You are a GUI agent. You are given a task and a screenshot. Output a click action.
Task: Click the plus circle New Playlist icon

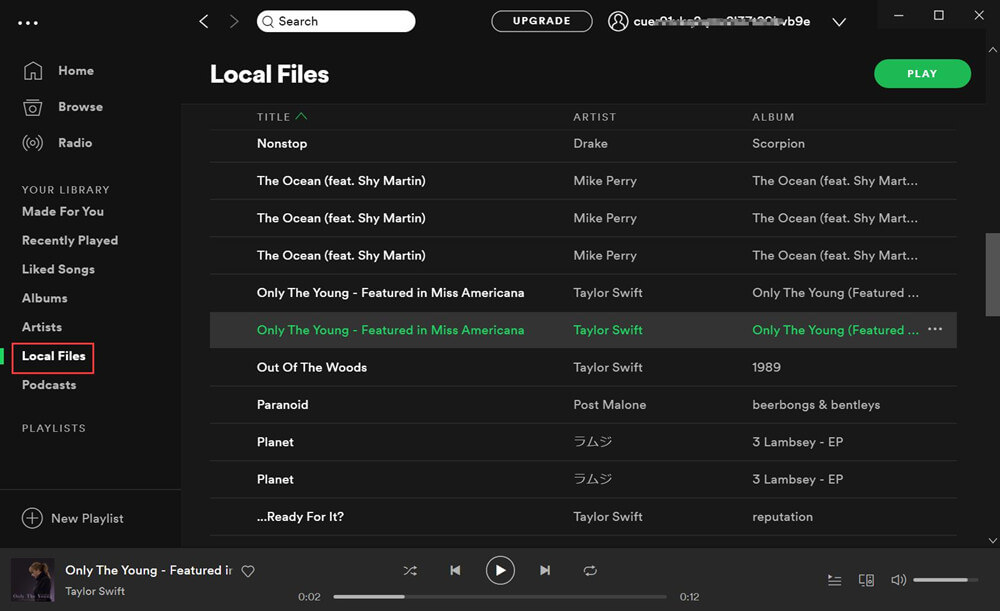(32, 518)
